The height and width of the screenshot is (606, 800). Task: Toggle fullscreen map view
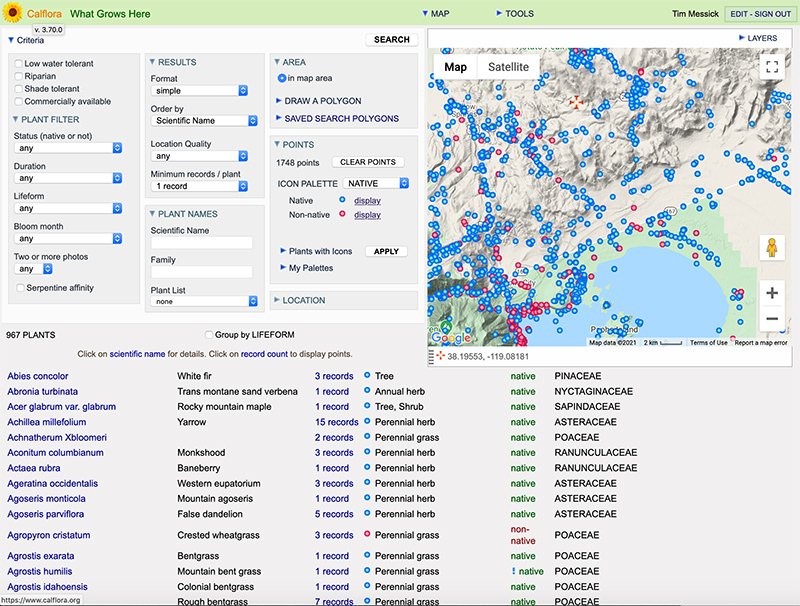point(771,67)
